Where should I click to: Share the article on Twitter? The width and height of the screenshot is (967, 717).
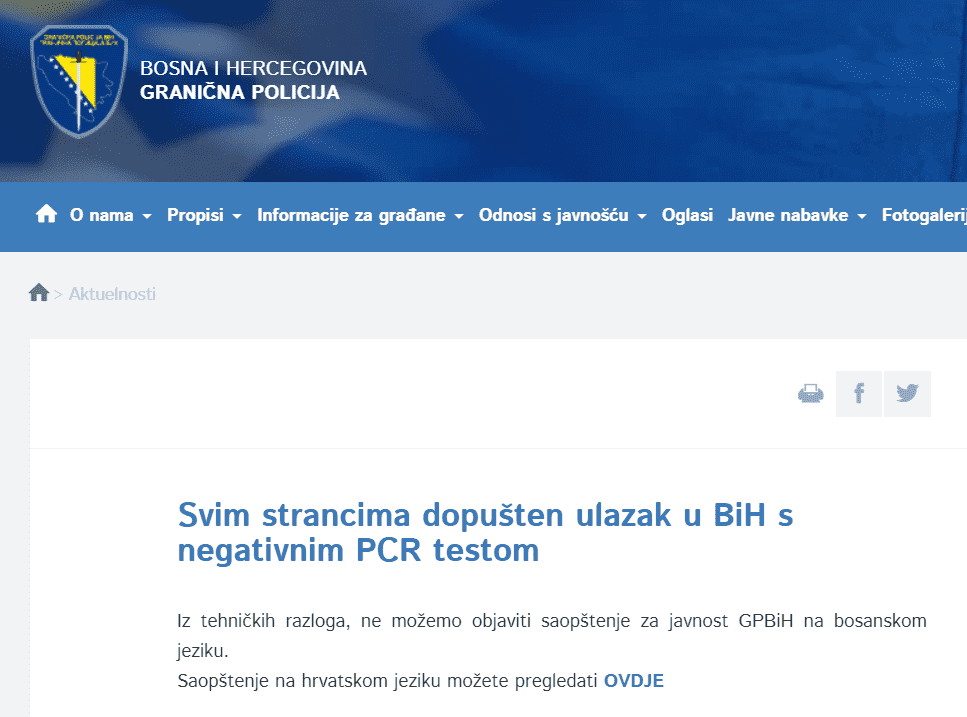(907, 394)
